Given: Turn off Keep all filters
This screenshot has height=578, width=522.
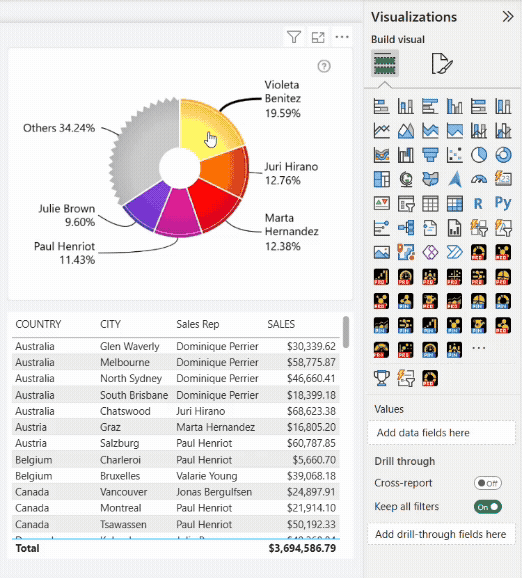Looking at the screenshot, I should click(487, 507).
